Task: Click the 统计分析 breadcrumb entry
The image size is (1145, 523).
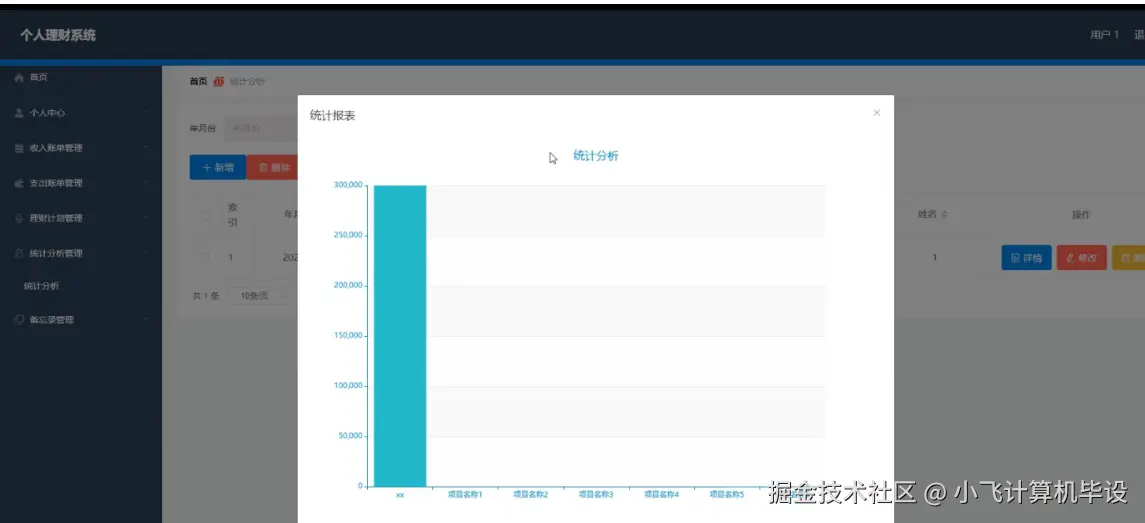Action: pos(247,82)
